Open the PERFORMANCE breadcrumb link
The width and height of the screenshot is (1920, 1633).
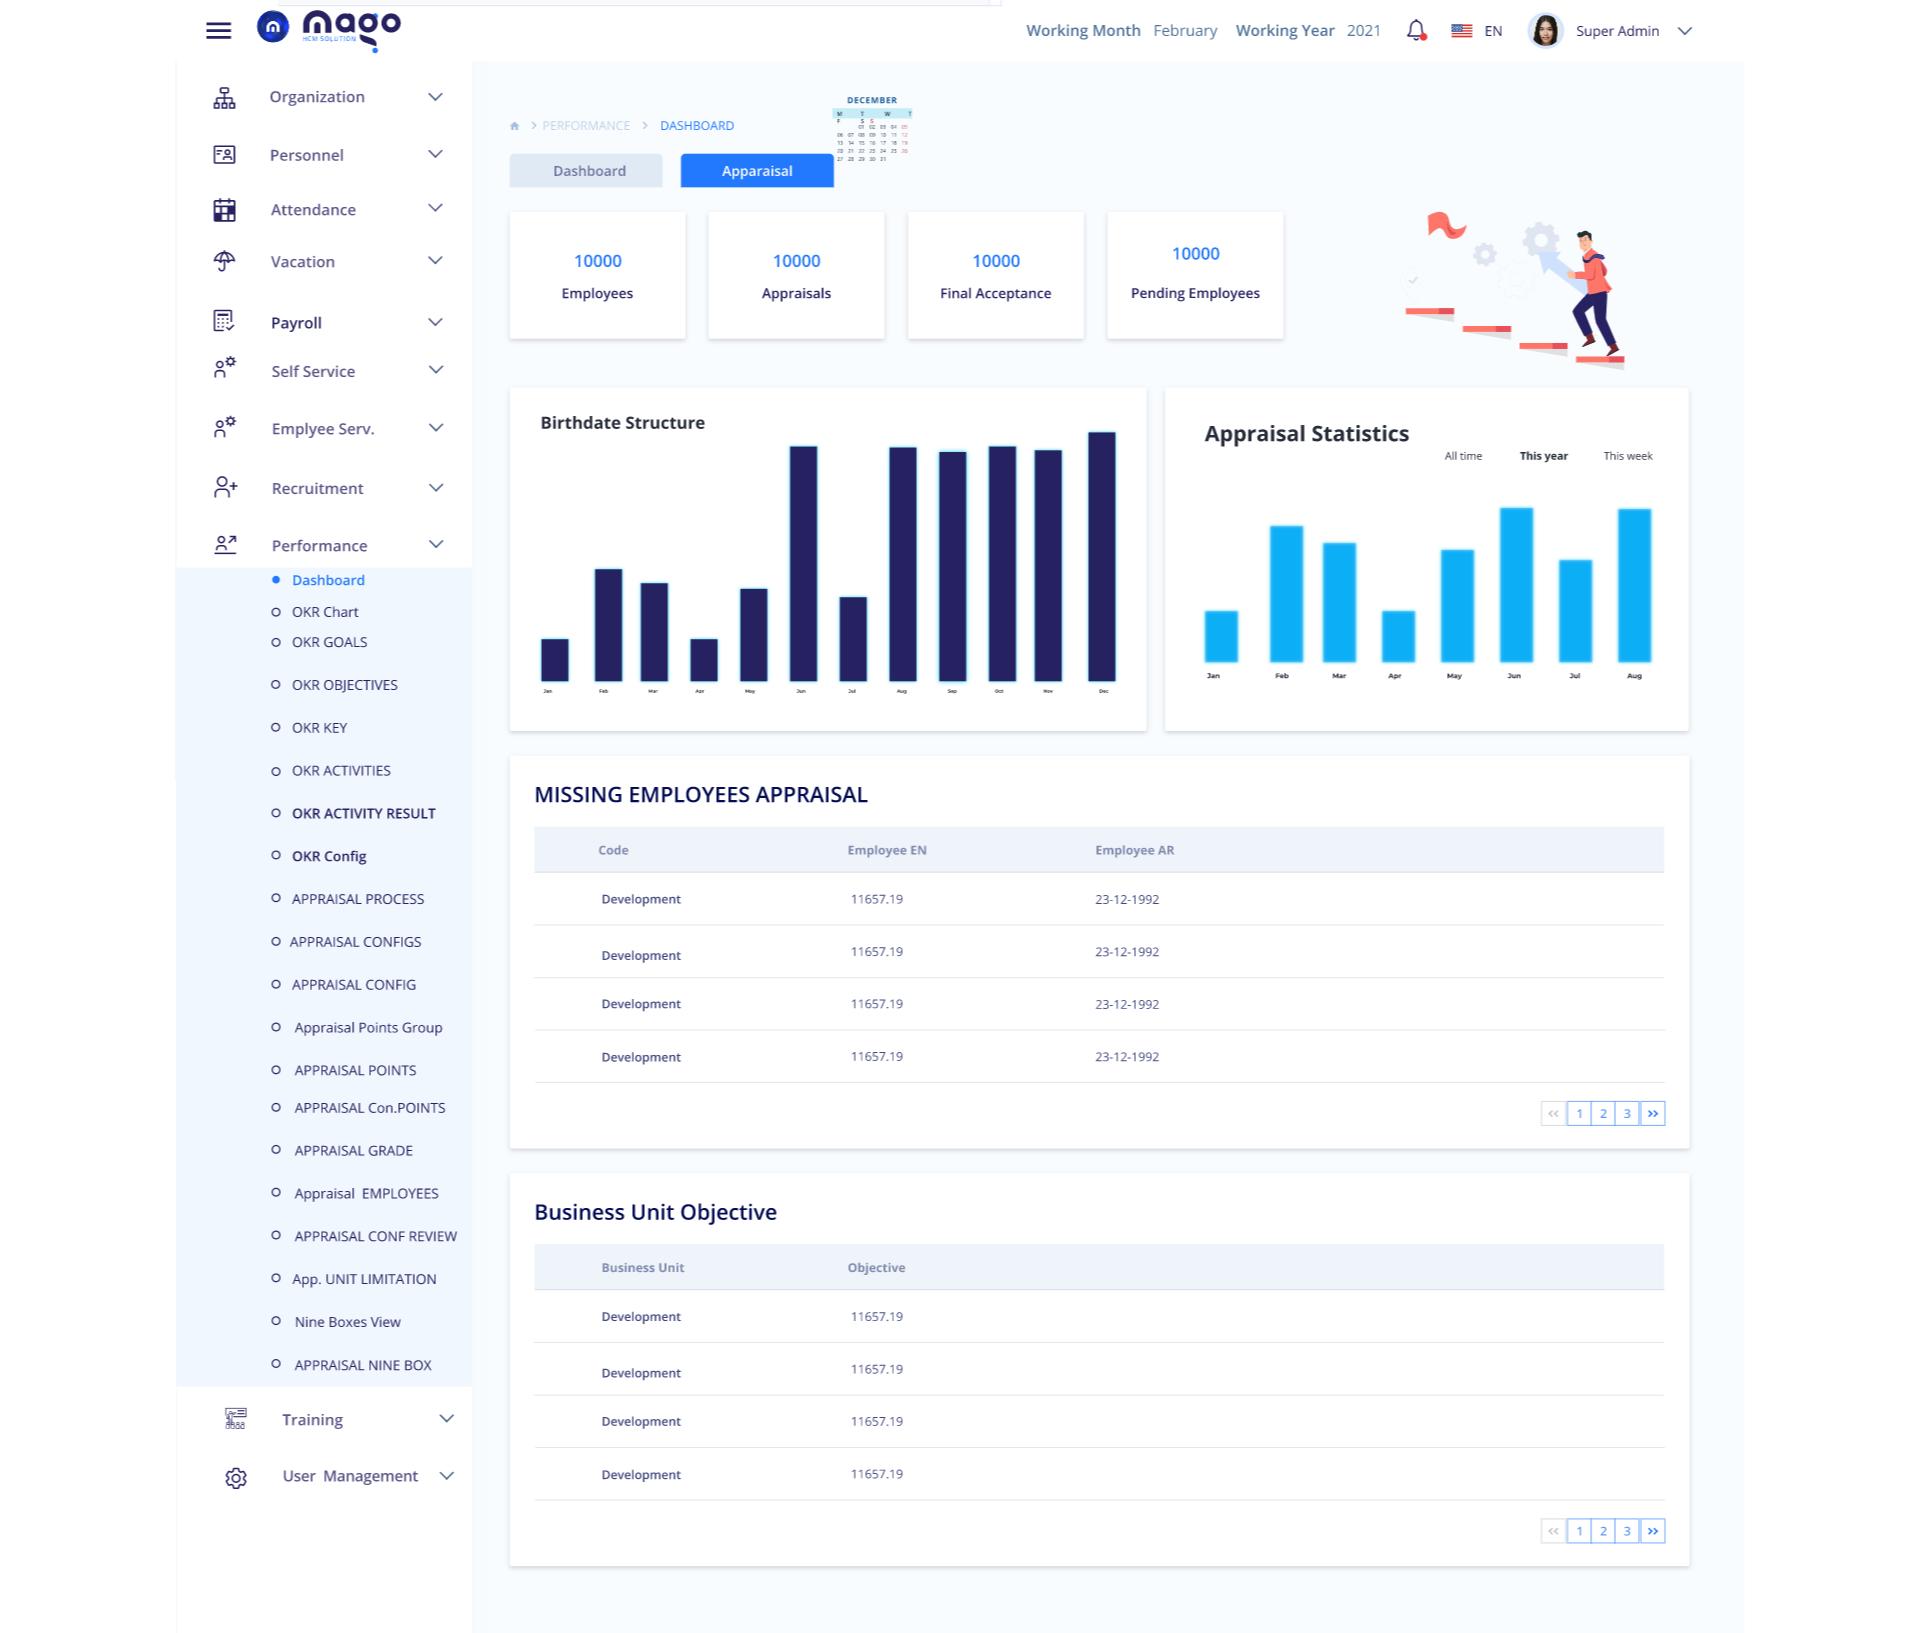(585, 125)
